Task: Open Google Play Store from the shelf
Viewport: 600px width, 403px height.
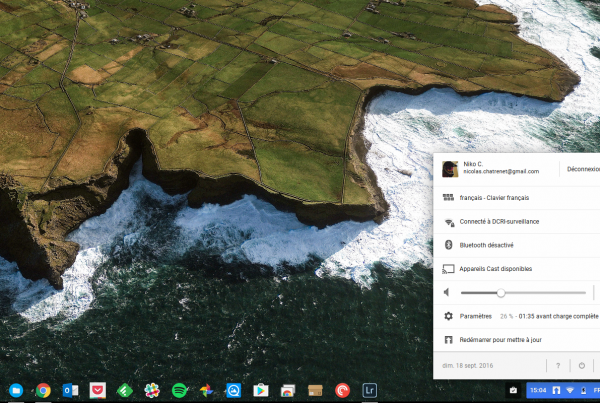Action: [261, 390]
